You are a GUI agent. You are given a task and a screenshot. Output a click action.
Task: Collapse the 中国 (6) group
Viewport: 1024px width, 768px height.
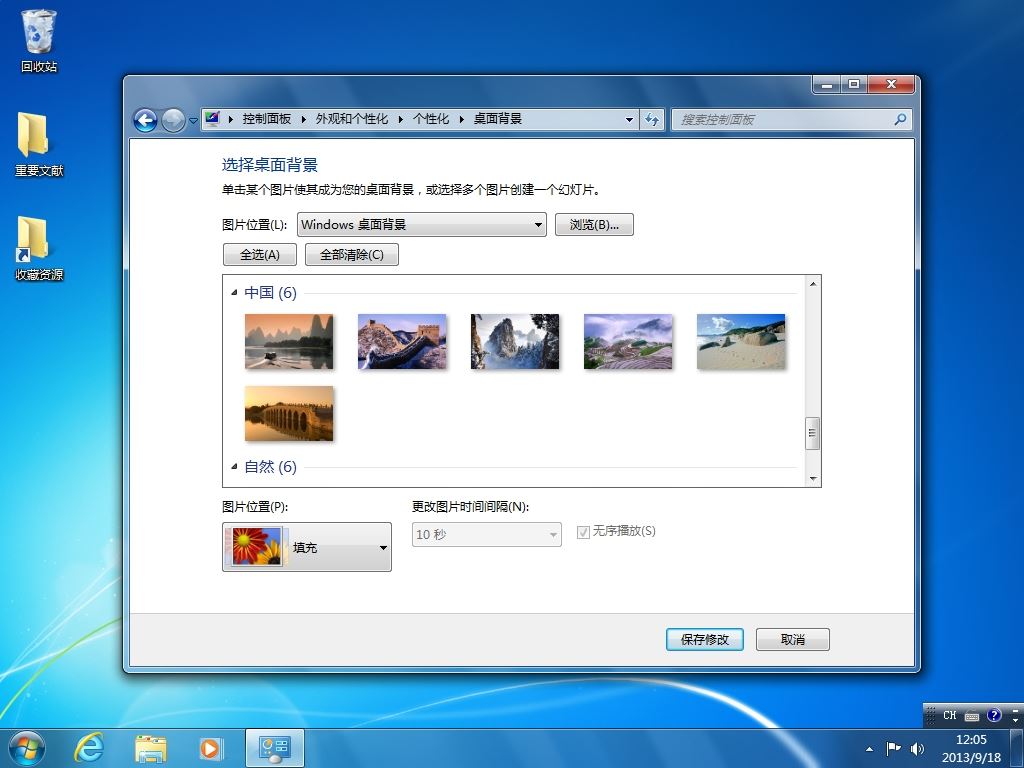[x=234, y=293]
